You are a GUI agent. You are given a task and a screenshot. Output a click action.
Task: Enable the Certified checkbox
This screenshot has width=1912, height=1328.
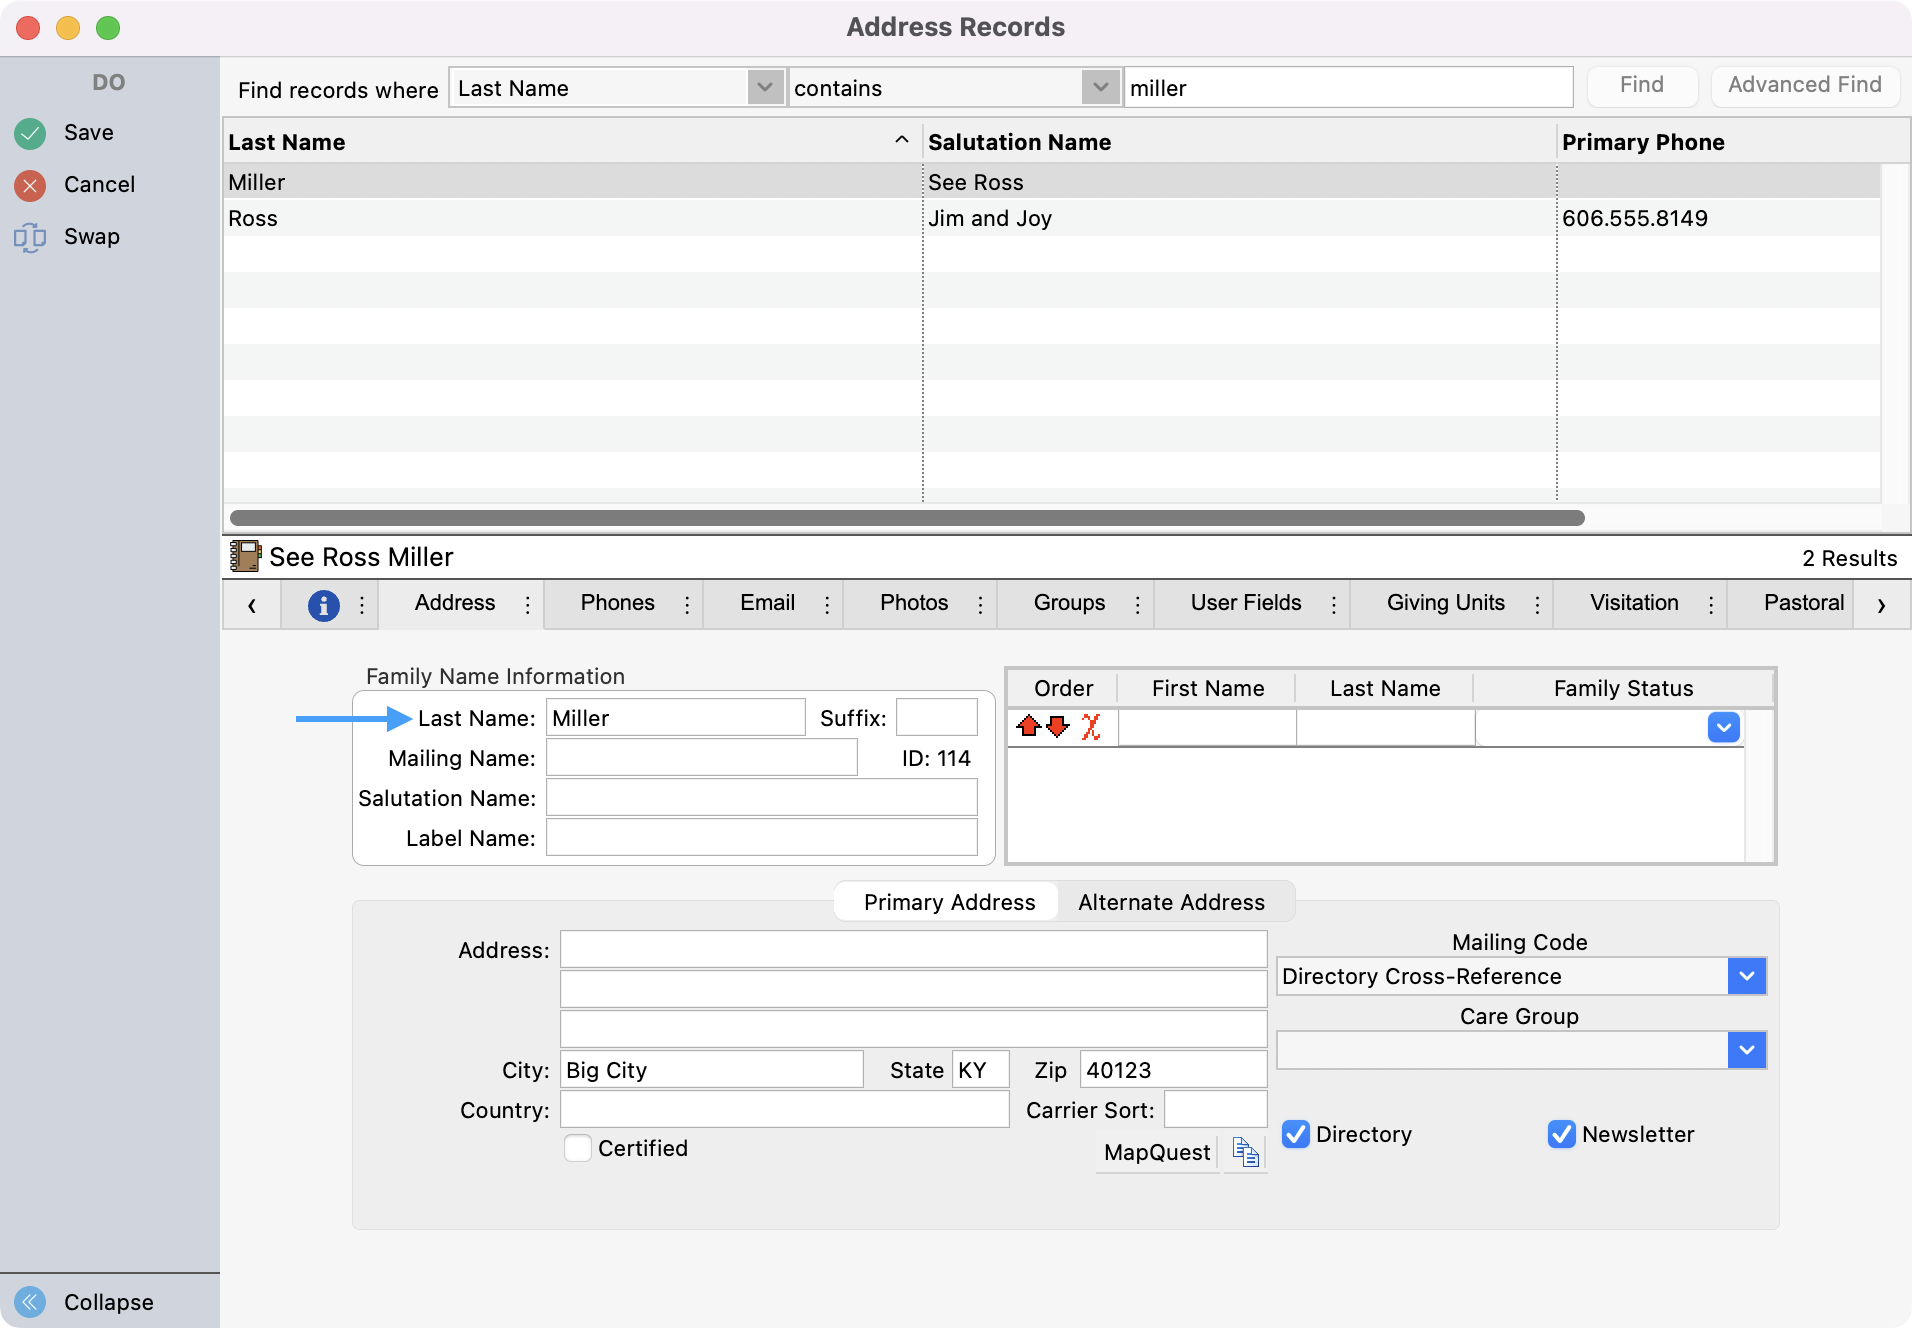pos(578,1148)
